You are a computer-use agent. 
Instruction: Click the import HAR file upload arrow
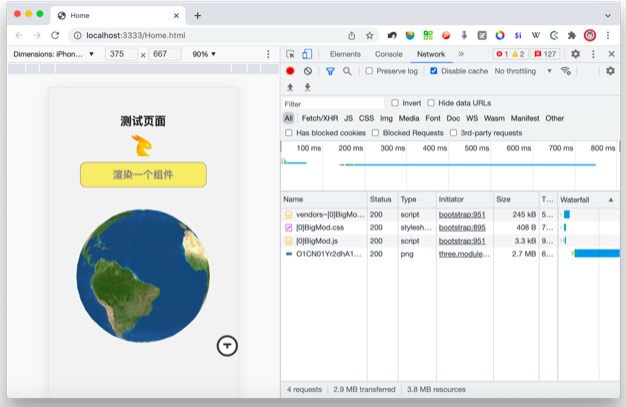tap(290, 87)
